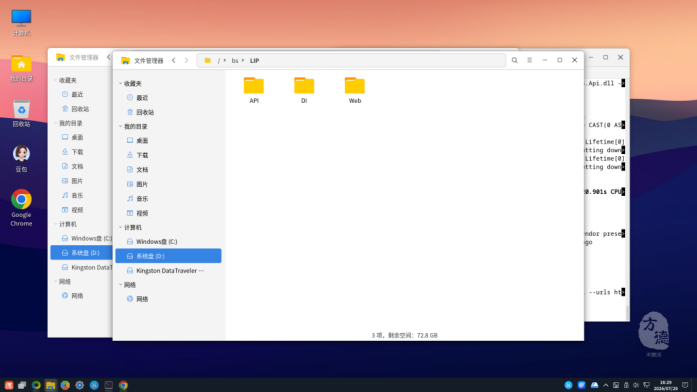Open file manager icon in taskbar
Viewport: 697px width, 392px height.
[51, 385]
